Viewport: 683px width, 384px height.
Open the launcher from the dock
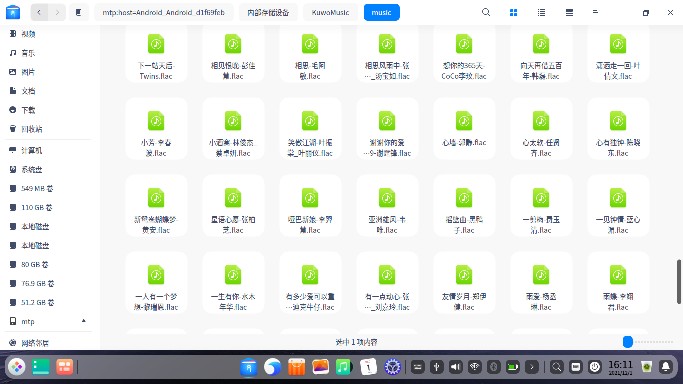tap(17, 367)
